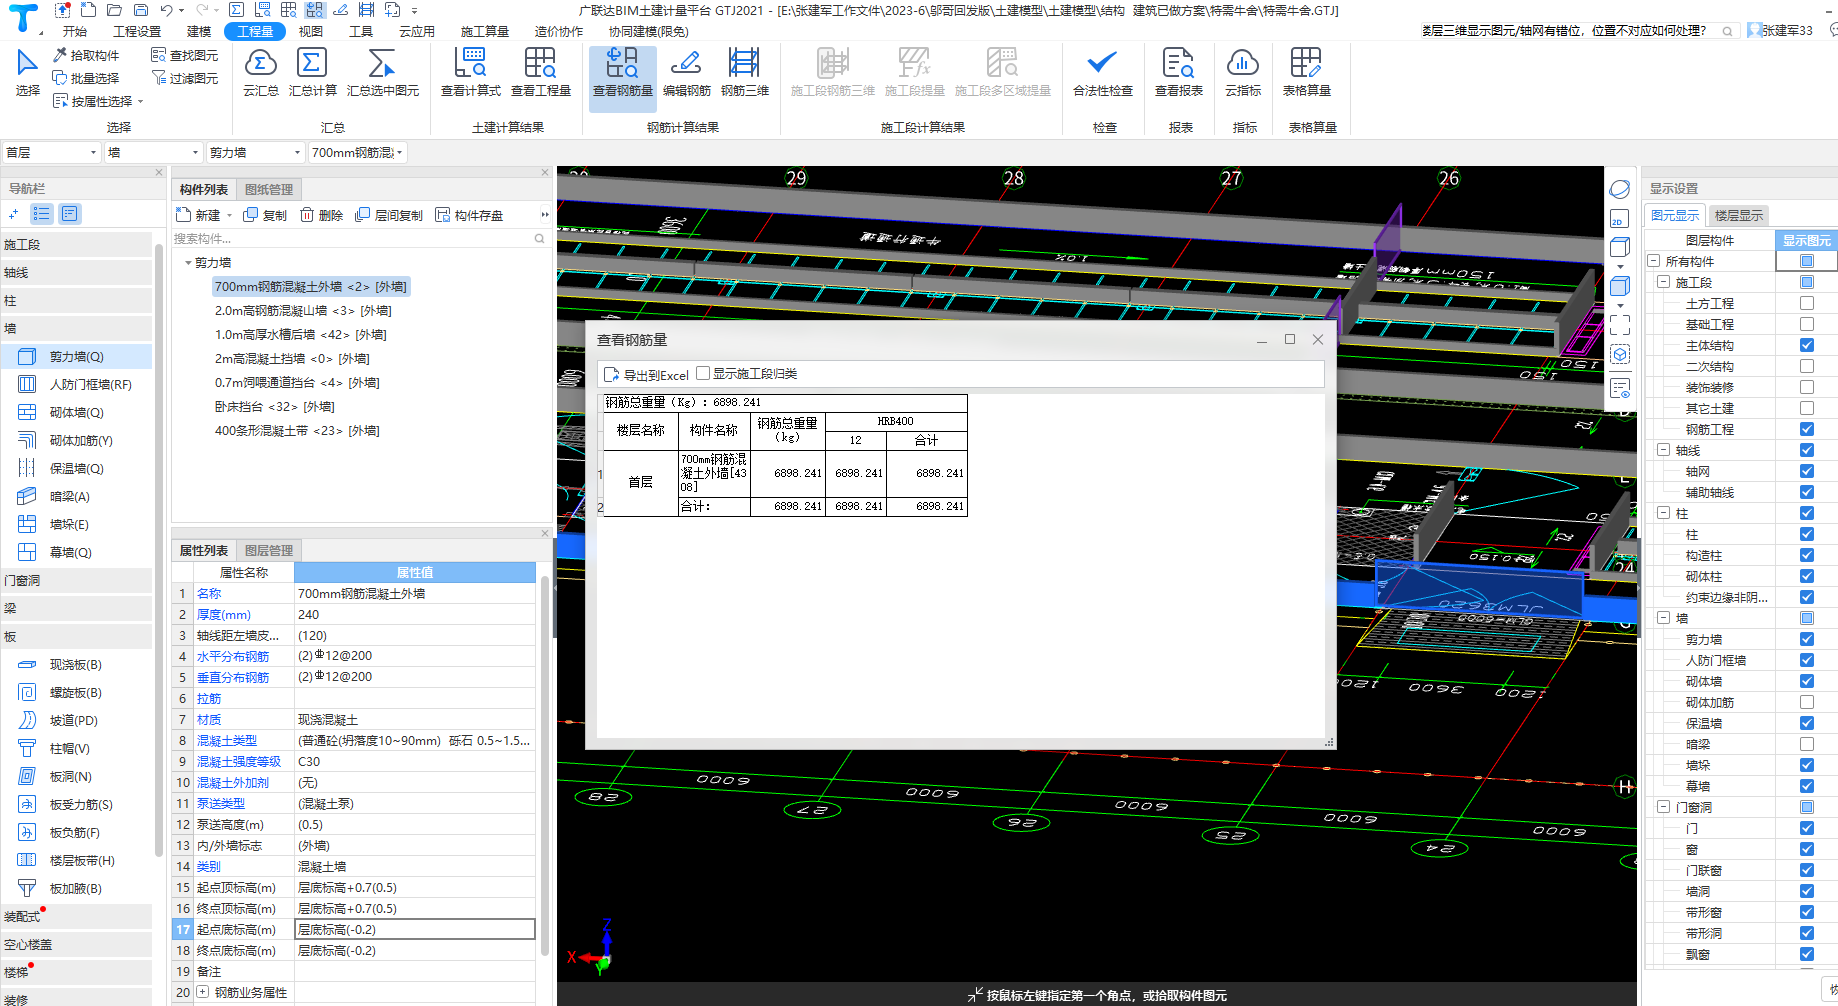
Task: Toggle 砌体加筋 display checkbox
Action: point(1806,702)
